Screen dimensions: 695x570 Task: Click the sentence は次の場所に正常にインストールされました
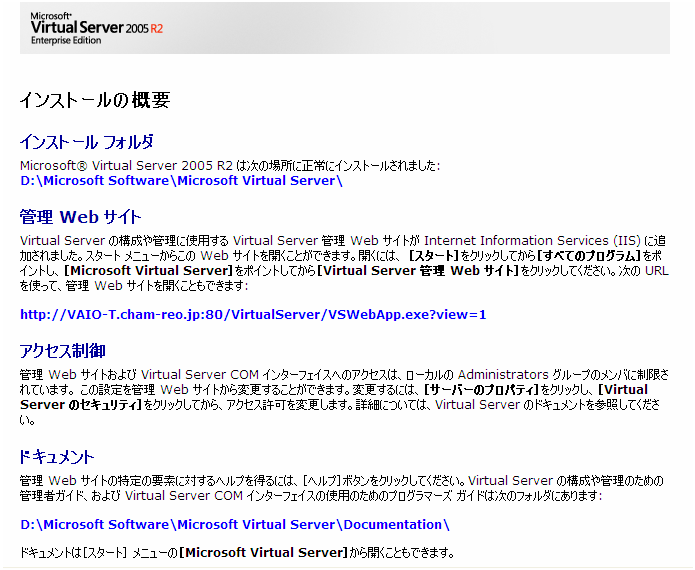[338, 166]
